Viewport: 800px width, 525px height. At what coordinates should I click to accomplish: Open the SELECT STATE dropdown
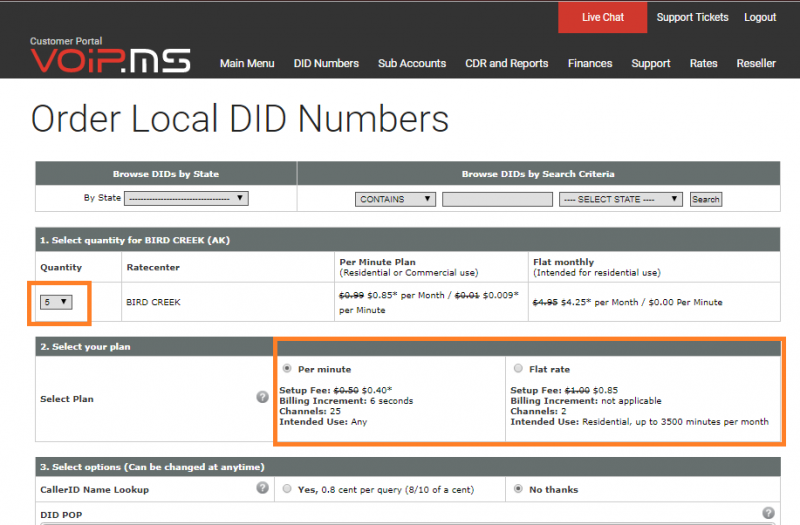tap(621, 199)
